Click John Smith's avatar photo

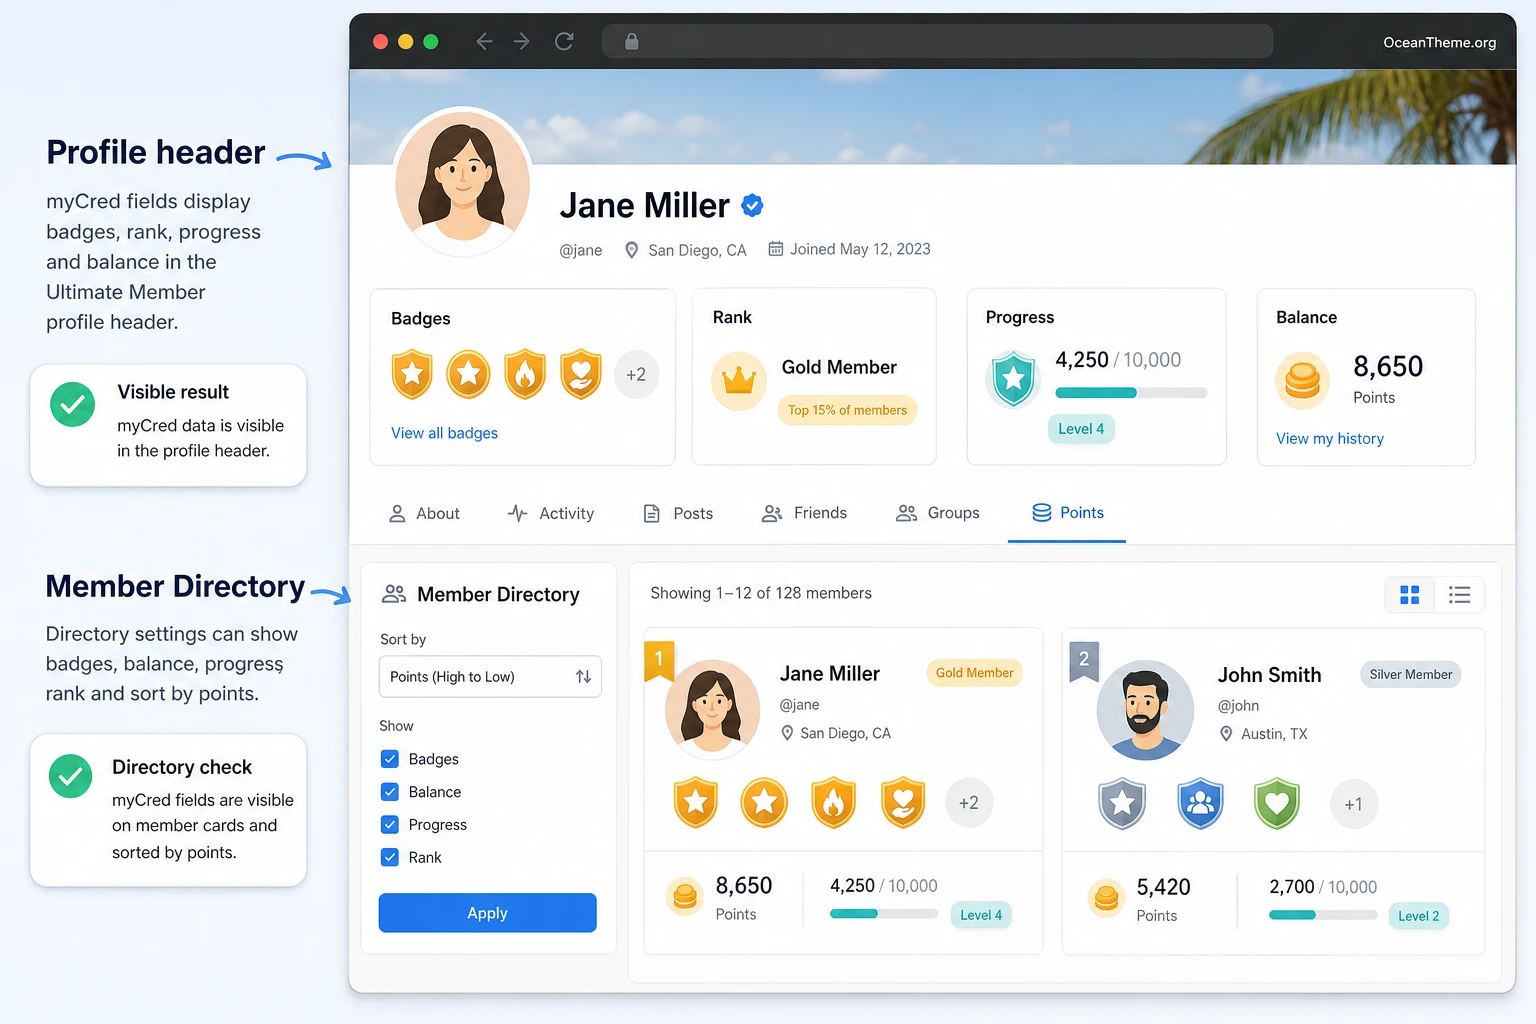coord(1145,710)
